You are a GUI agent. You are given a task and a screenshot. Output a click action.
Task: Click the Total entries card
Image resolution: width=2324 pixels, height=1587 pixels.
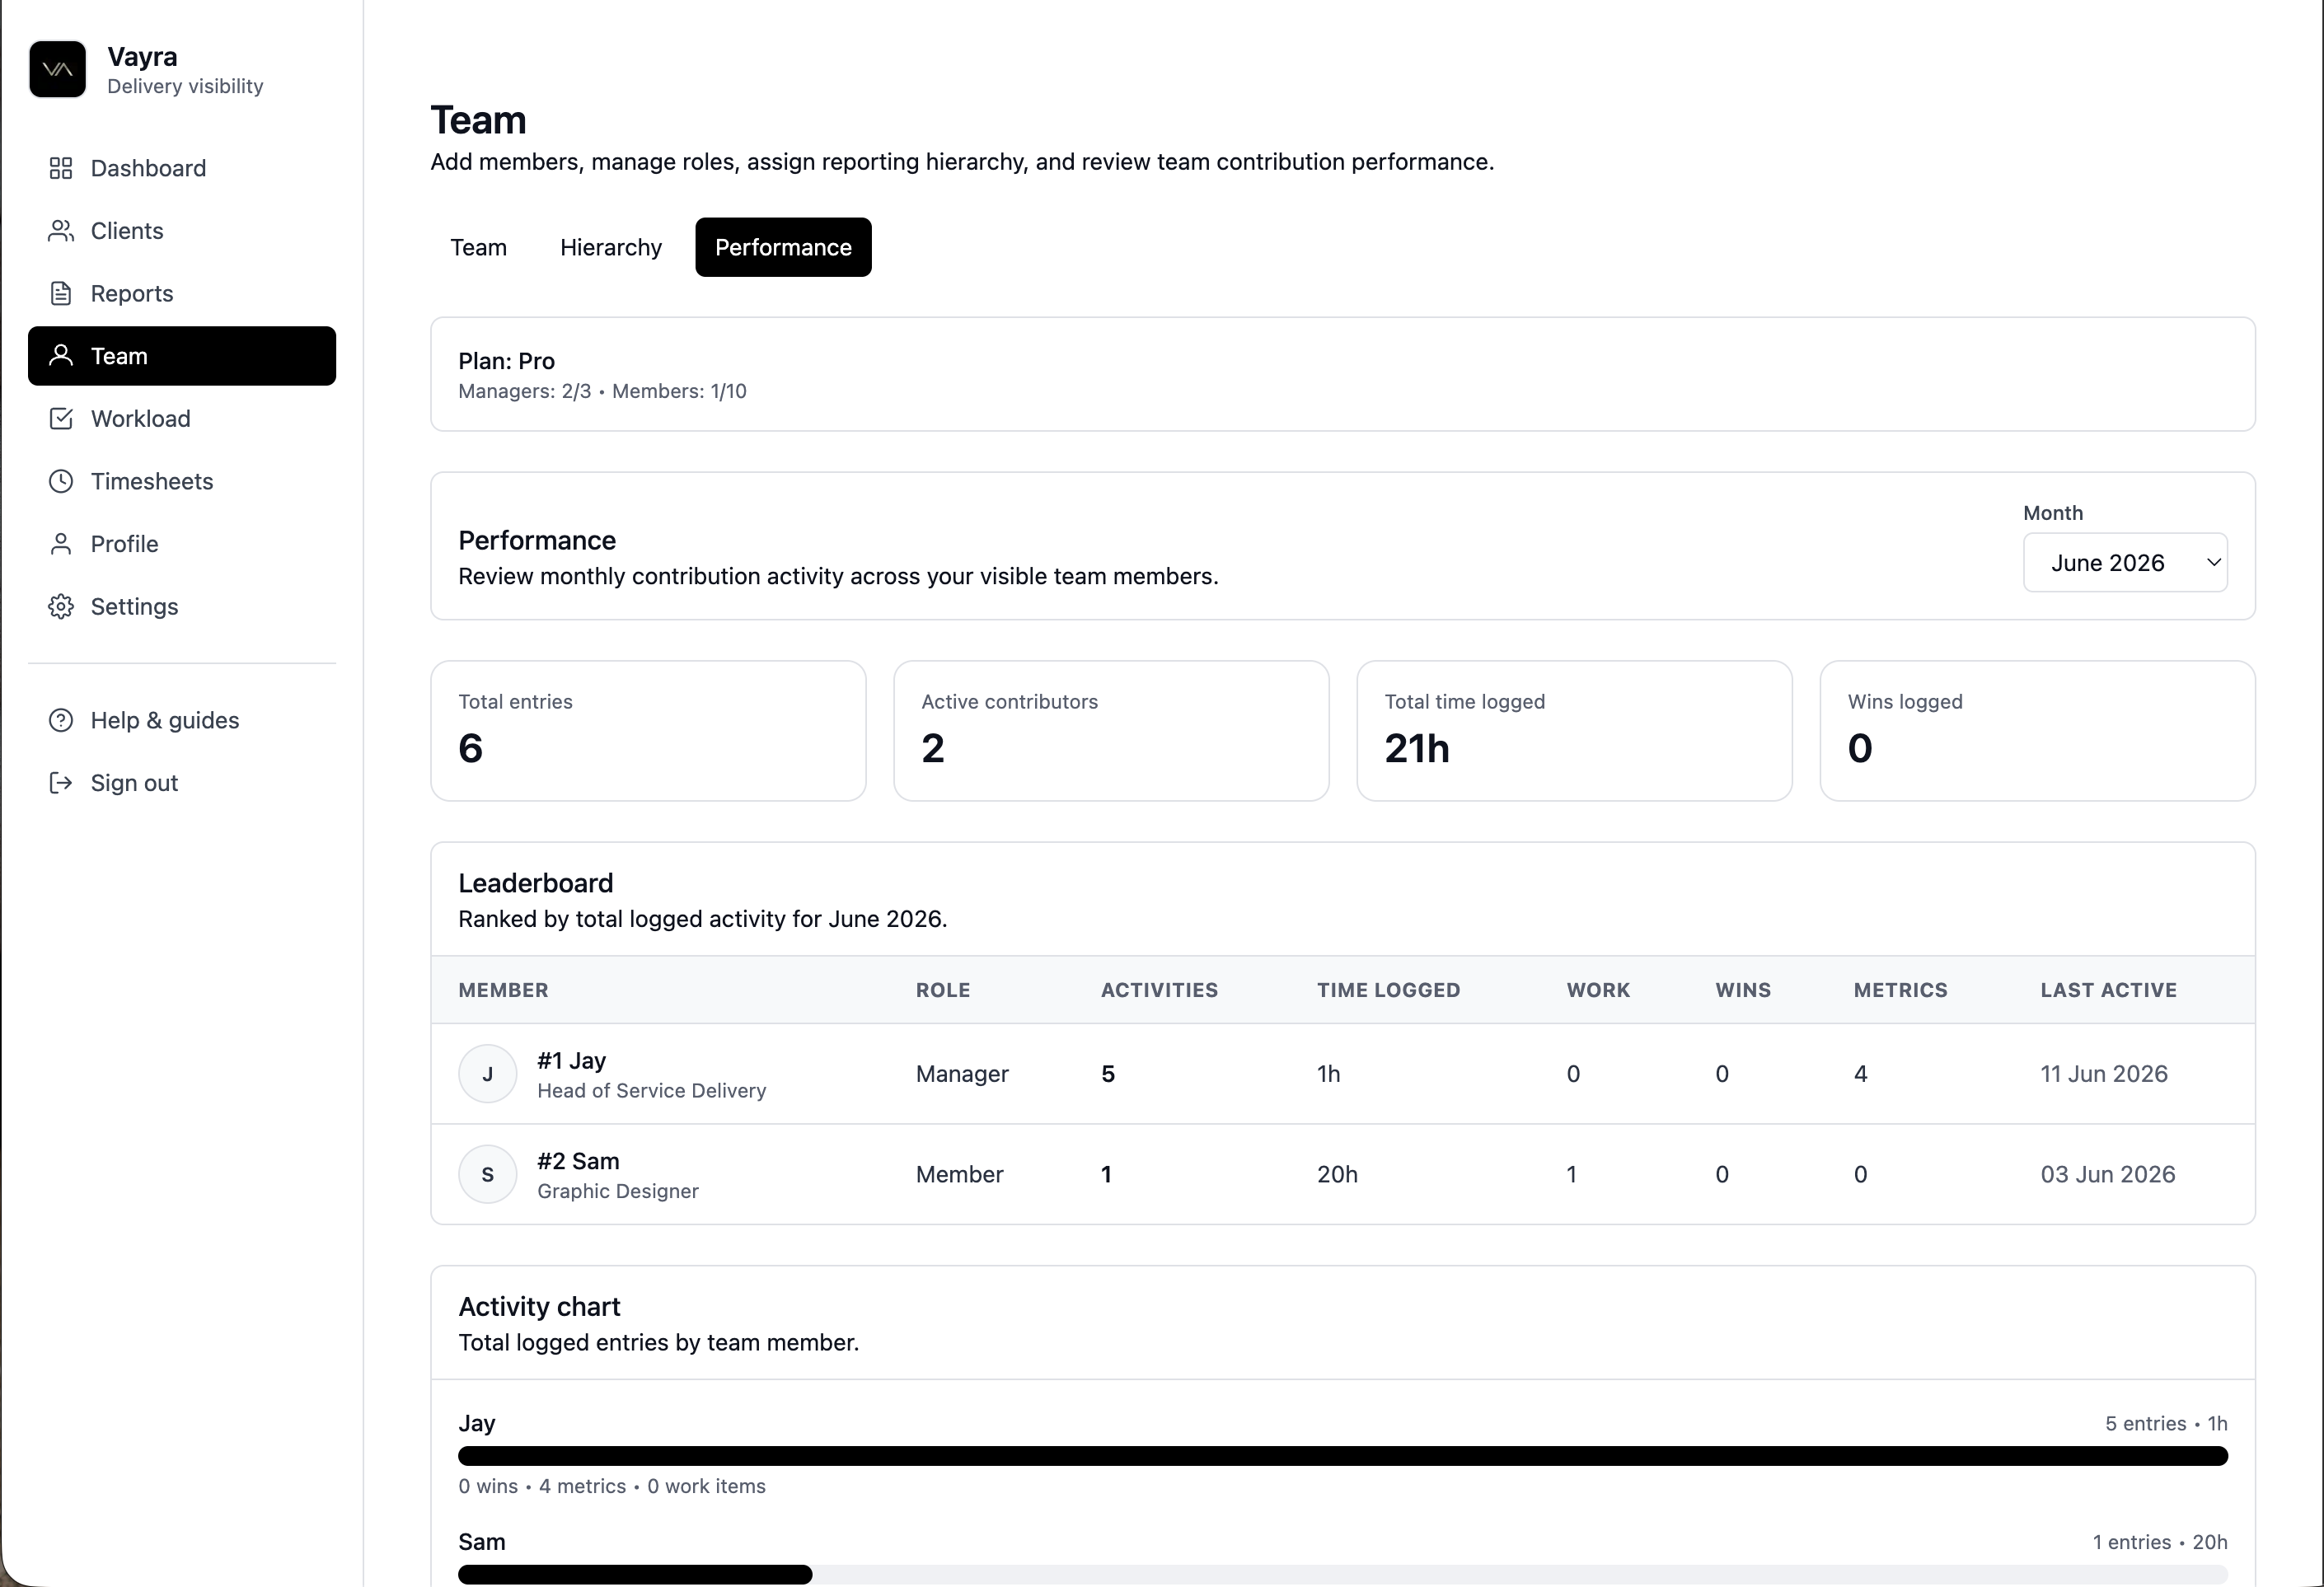coord(648,731)
